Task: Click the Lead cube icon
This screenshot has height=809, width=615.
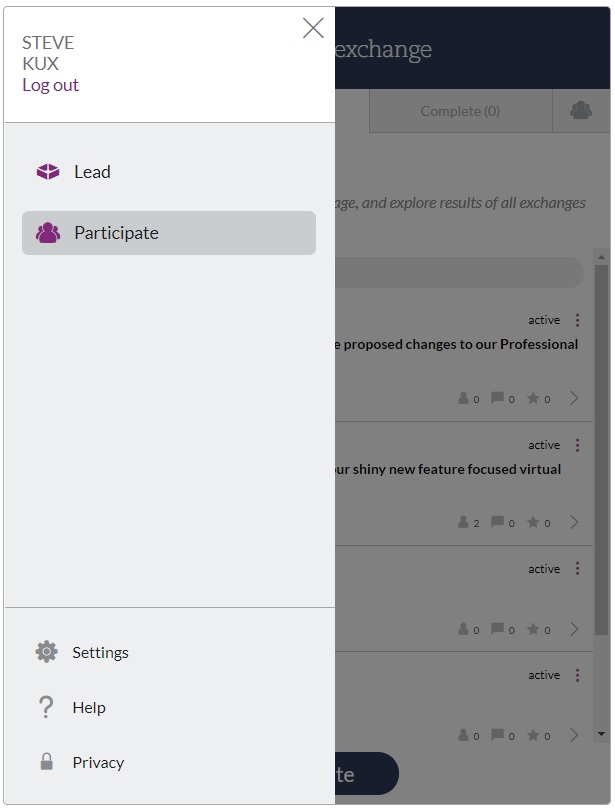Action: (x=48, y=171)
